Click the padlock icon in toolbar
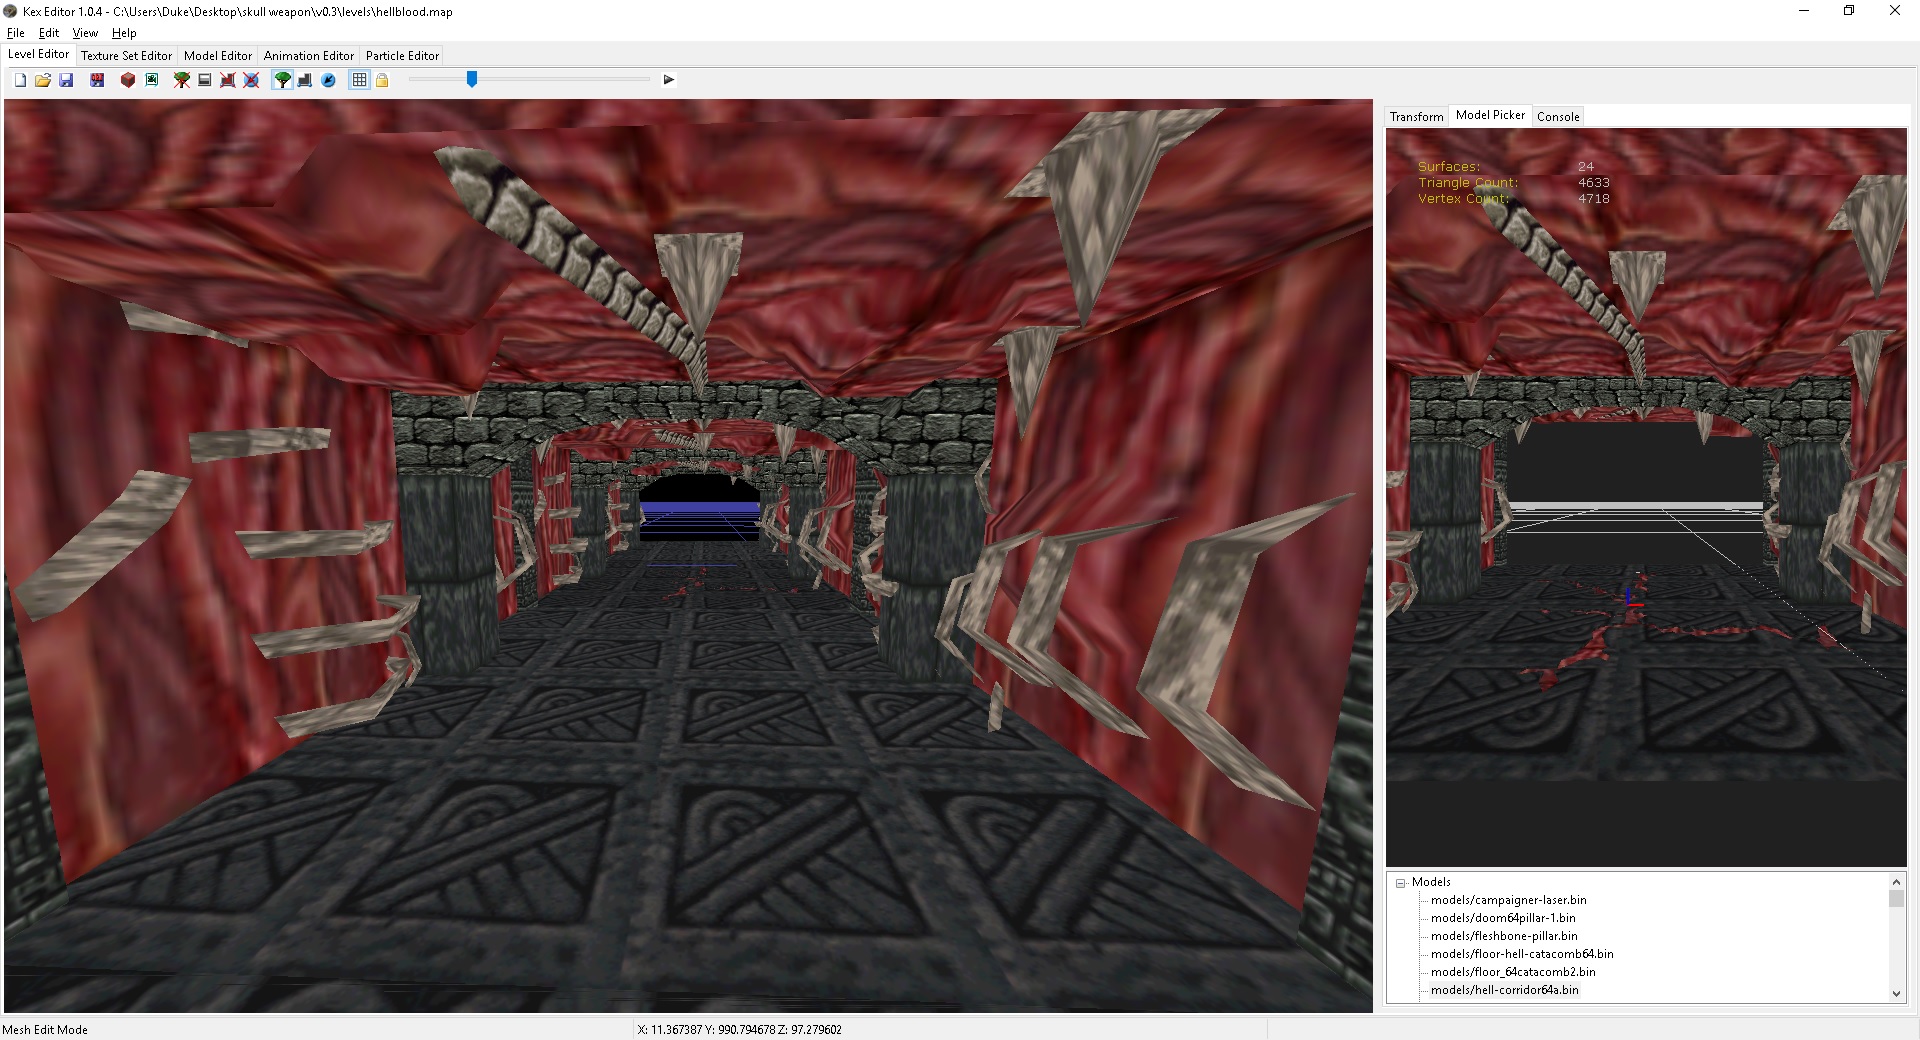Viewport: 1920px width, 1040px height. 382,80
